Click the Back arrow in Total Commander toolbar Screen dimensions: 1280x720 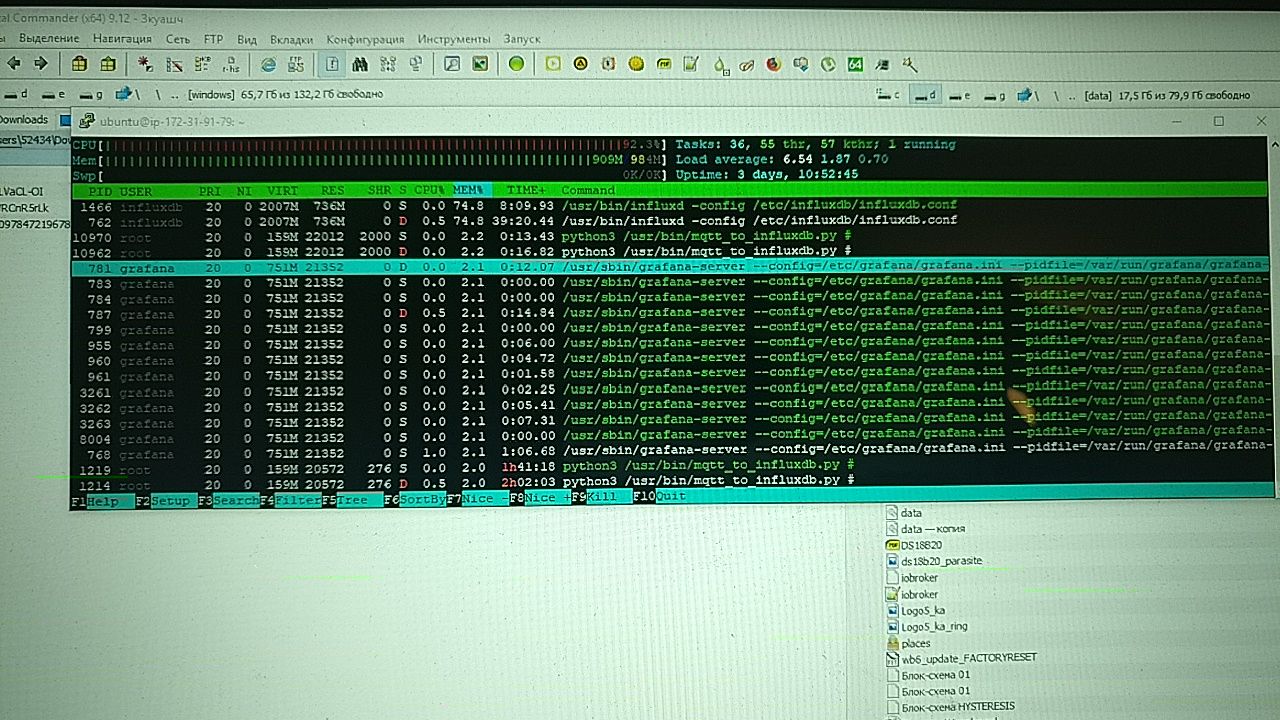(x=14, y=64)
